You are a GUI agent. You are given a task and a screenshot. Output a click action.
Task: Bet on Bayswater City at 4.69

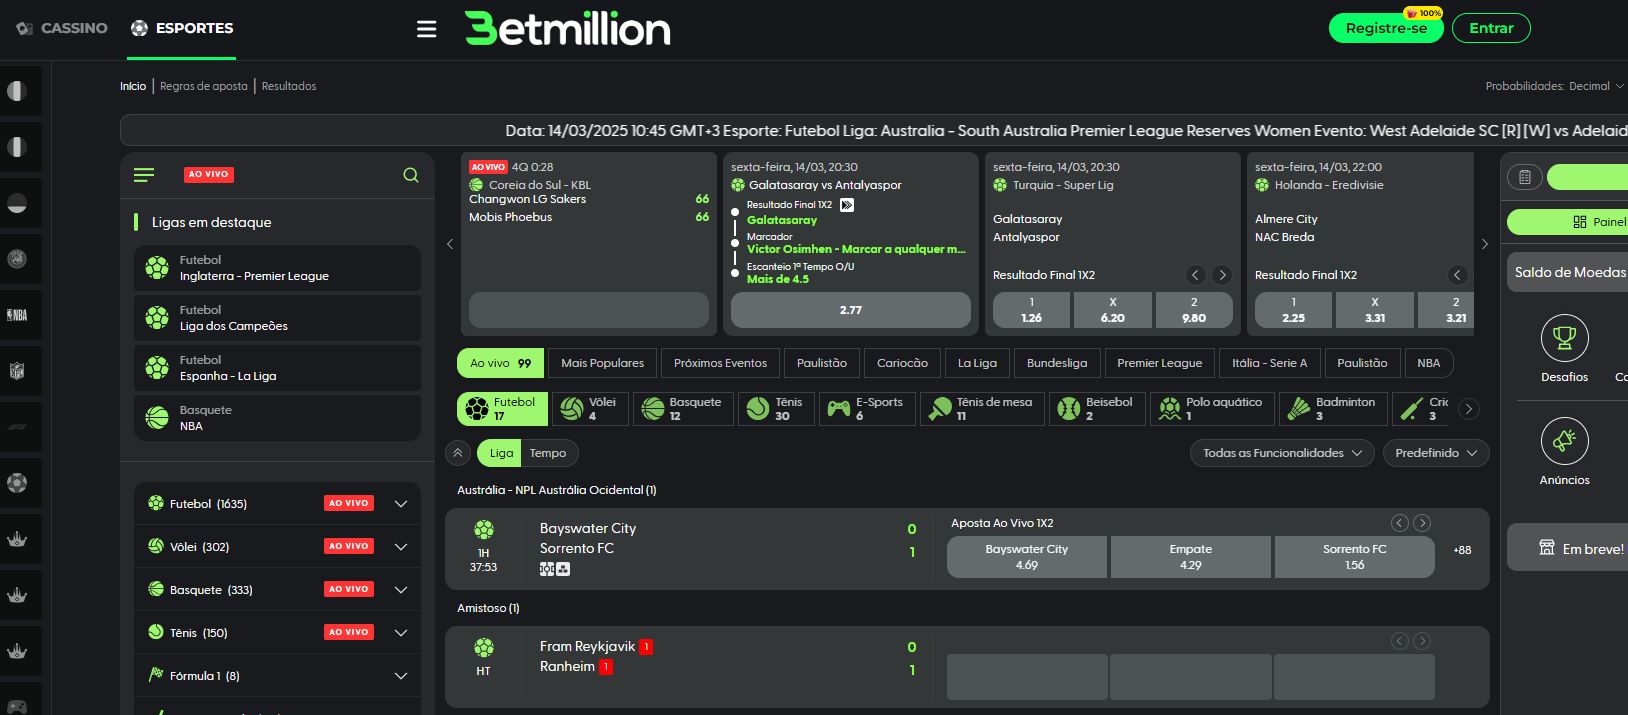click(1027, 557)
